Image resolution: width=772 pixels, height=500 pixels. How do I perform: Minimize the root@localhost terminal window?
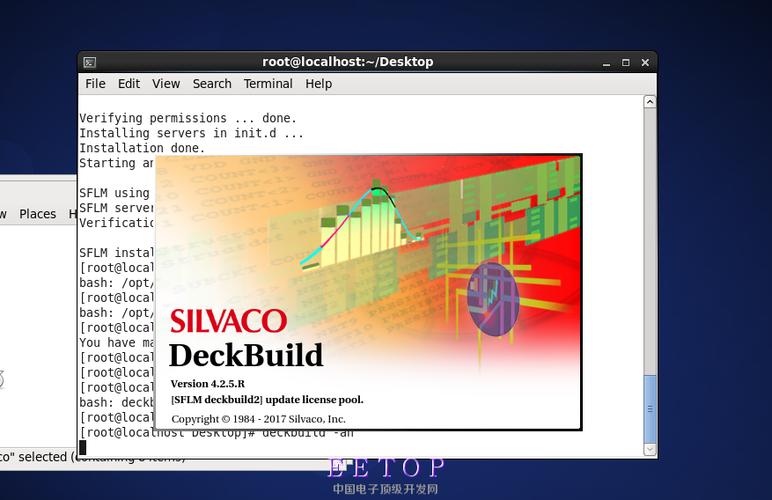[607, 63]
